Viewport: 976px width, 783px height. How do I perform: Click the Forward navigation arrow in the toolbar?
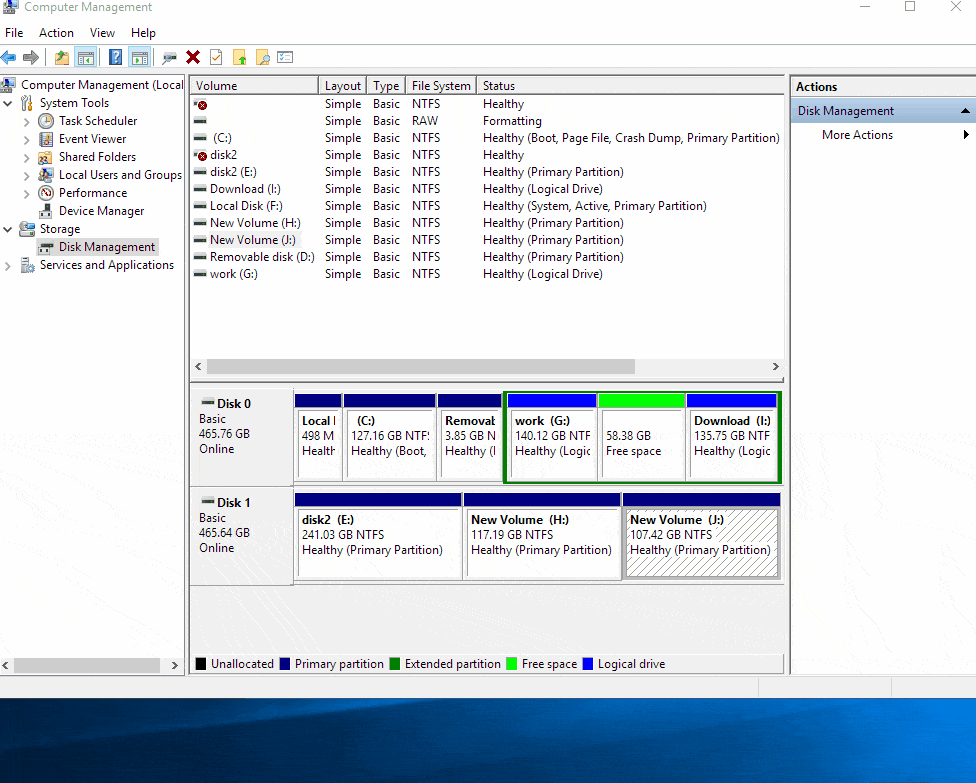[30, 57]
